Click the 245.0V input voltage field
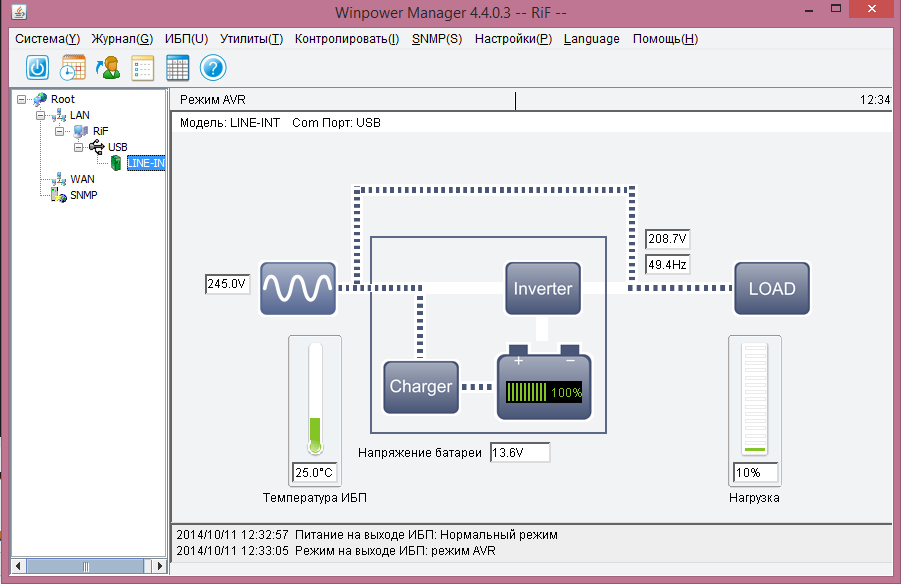This screenshot has width=901, height=584. click(227, 284)
